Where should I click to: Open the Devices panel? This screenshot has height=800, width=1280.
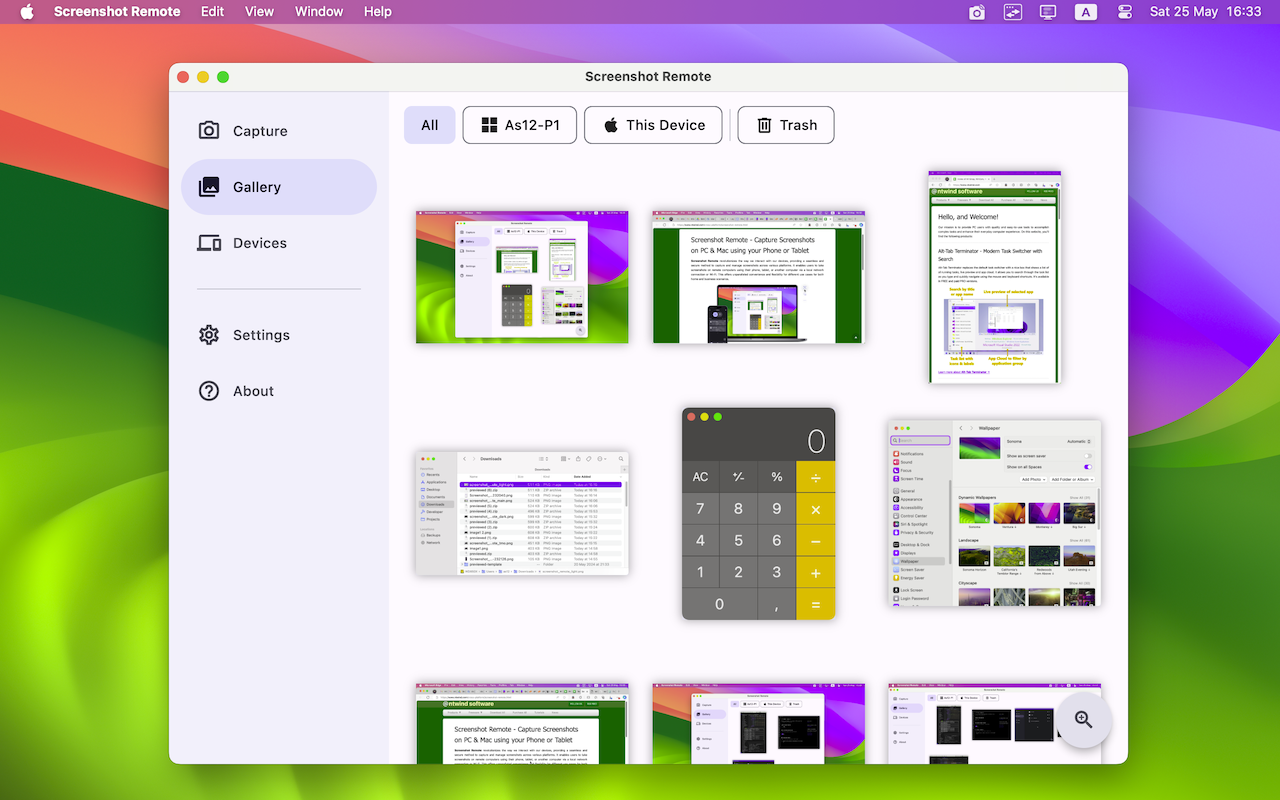click(261, 242)
